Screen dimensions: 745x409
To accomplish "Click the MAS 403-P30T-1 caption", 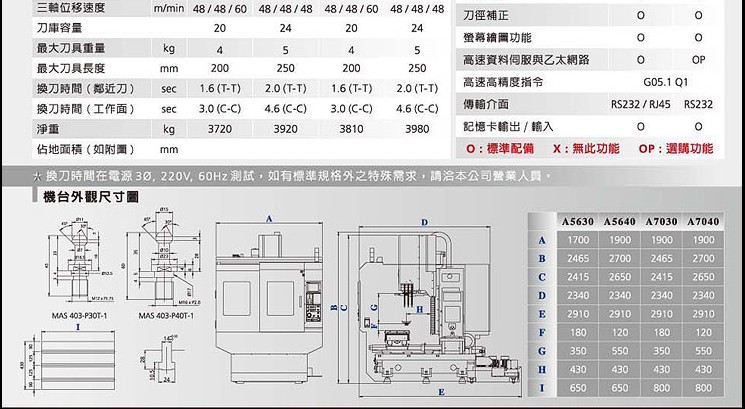I will tap(79, 315).
